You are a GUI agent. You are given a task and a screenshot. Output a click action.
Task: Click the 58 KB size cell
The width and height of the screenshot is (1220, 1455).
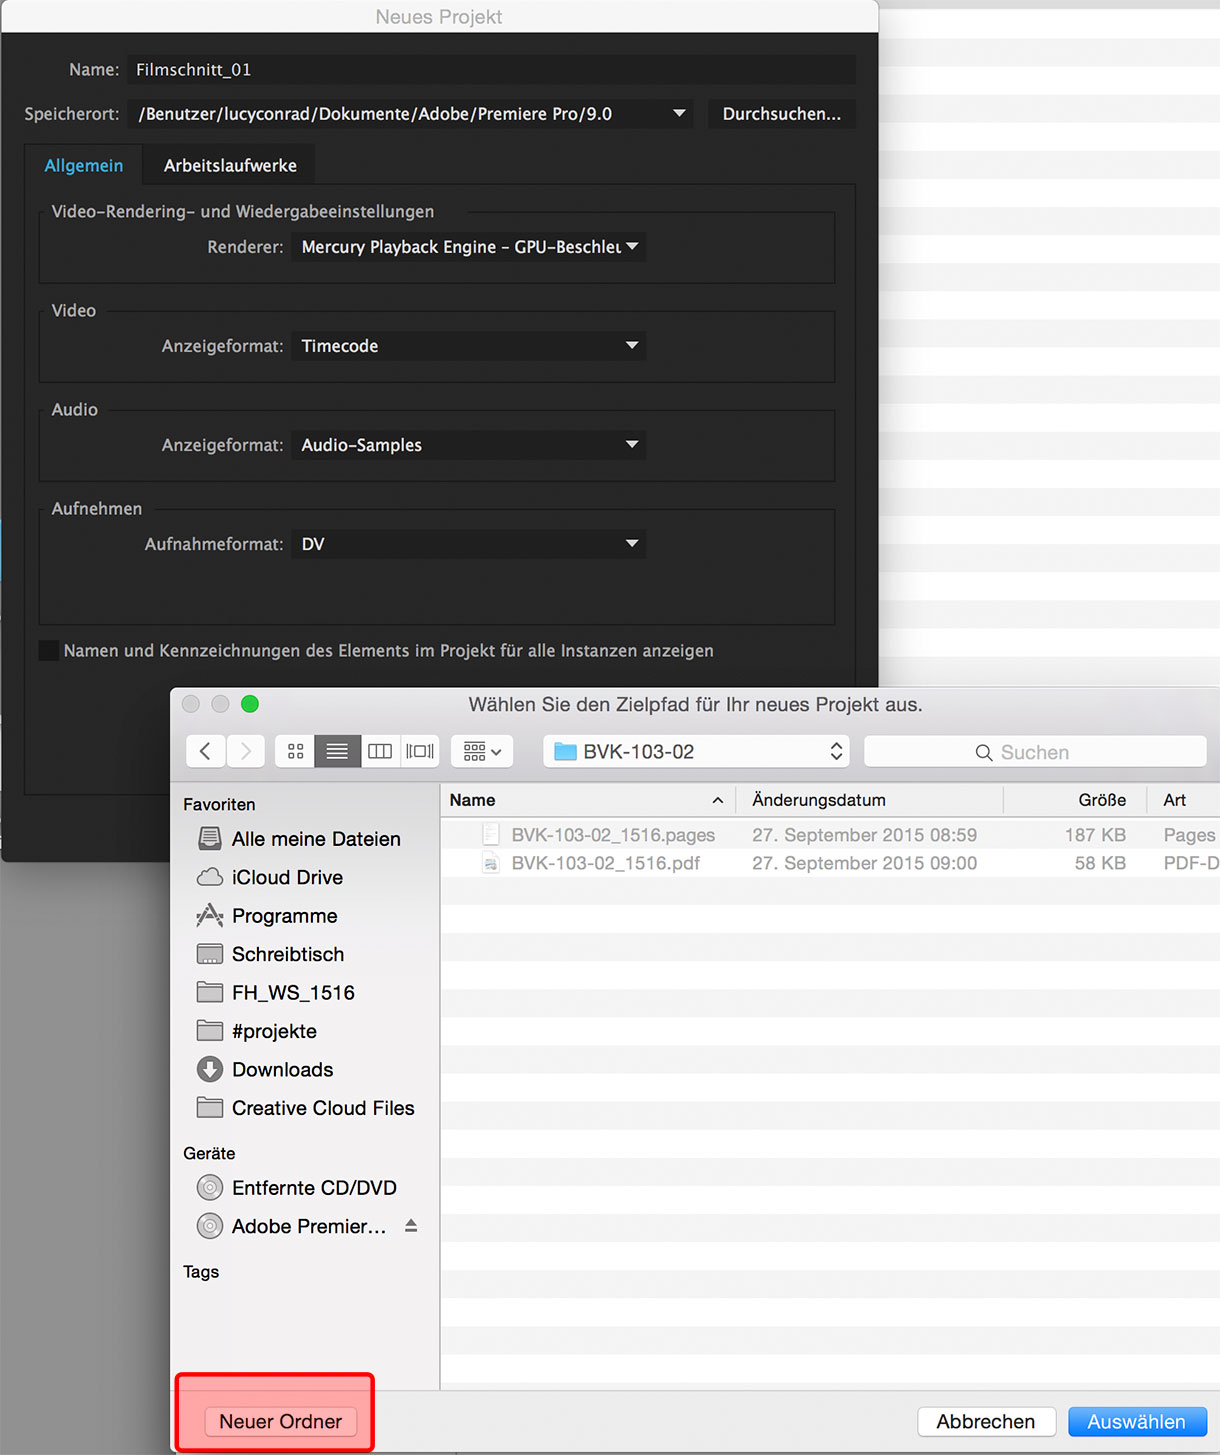coord(1100,863)
